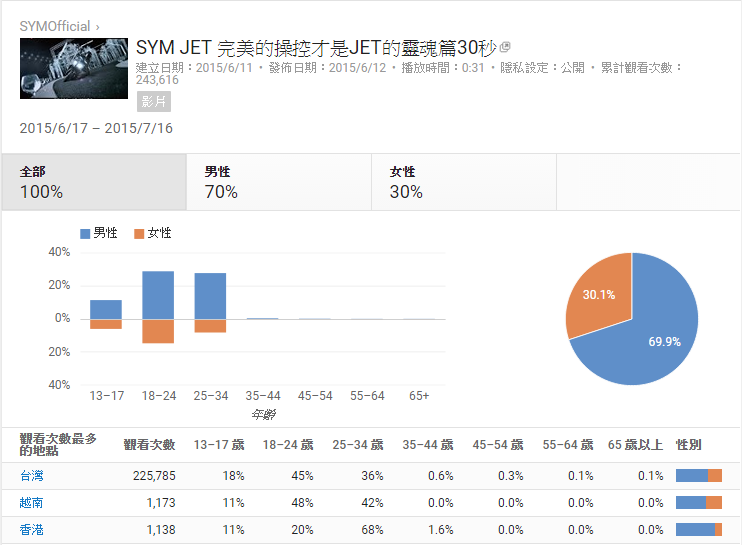Click the 1.6% cell in 香港 row
Screen dimensions: 742x545
pos(441,530)
